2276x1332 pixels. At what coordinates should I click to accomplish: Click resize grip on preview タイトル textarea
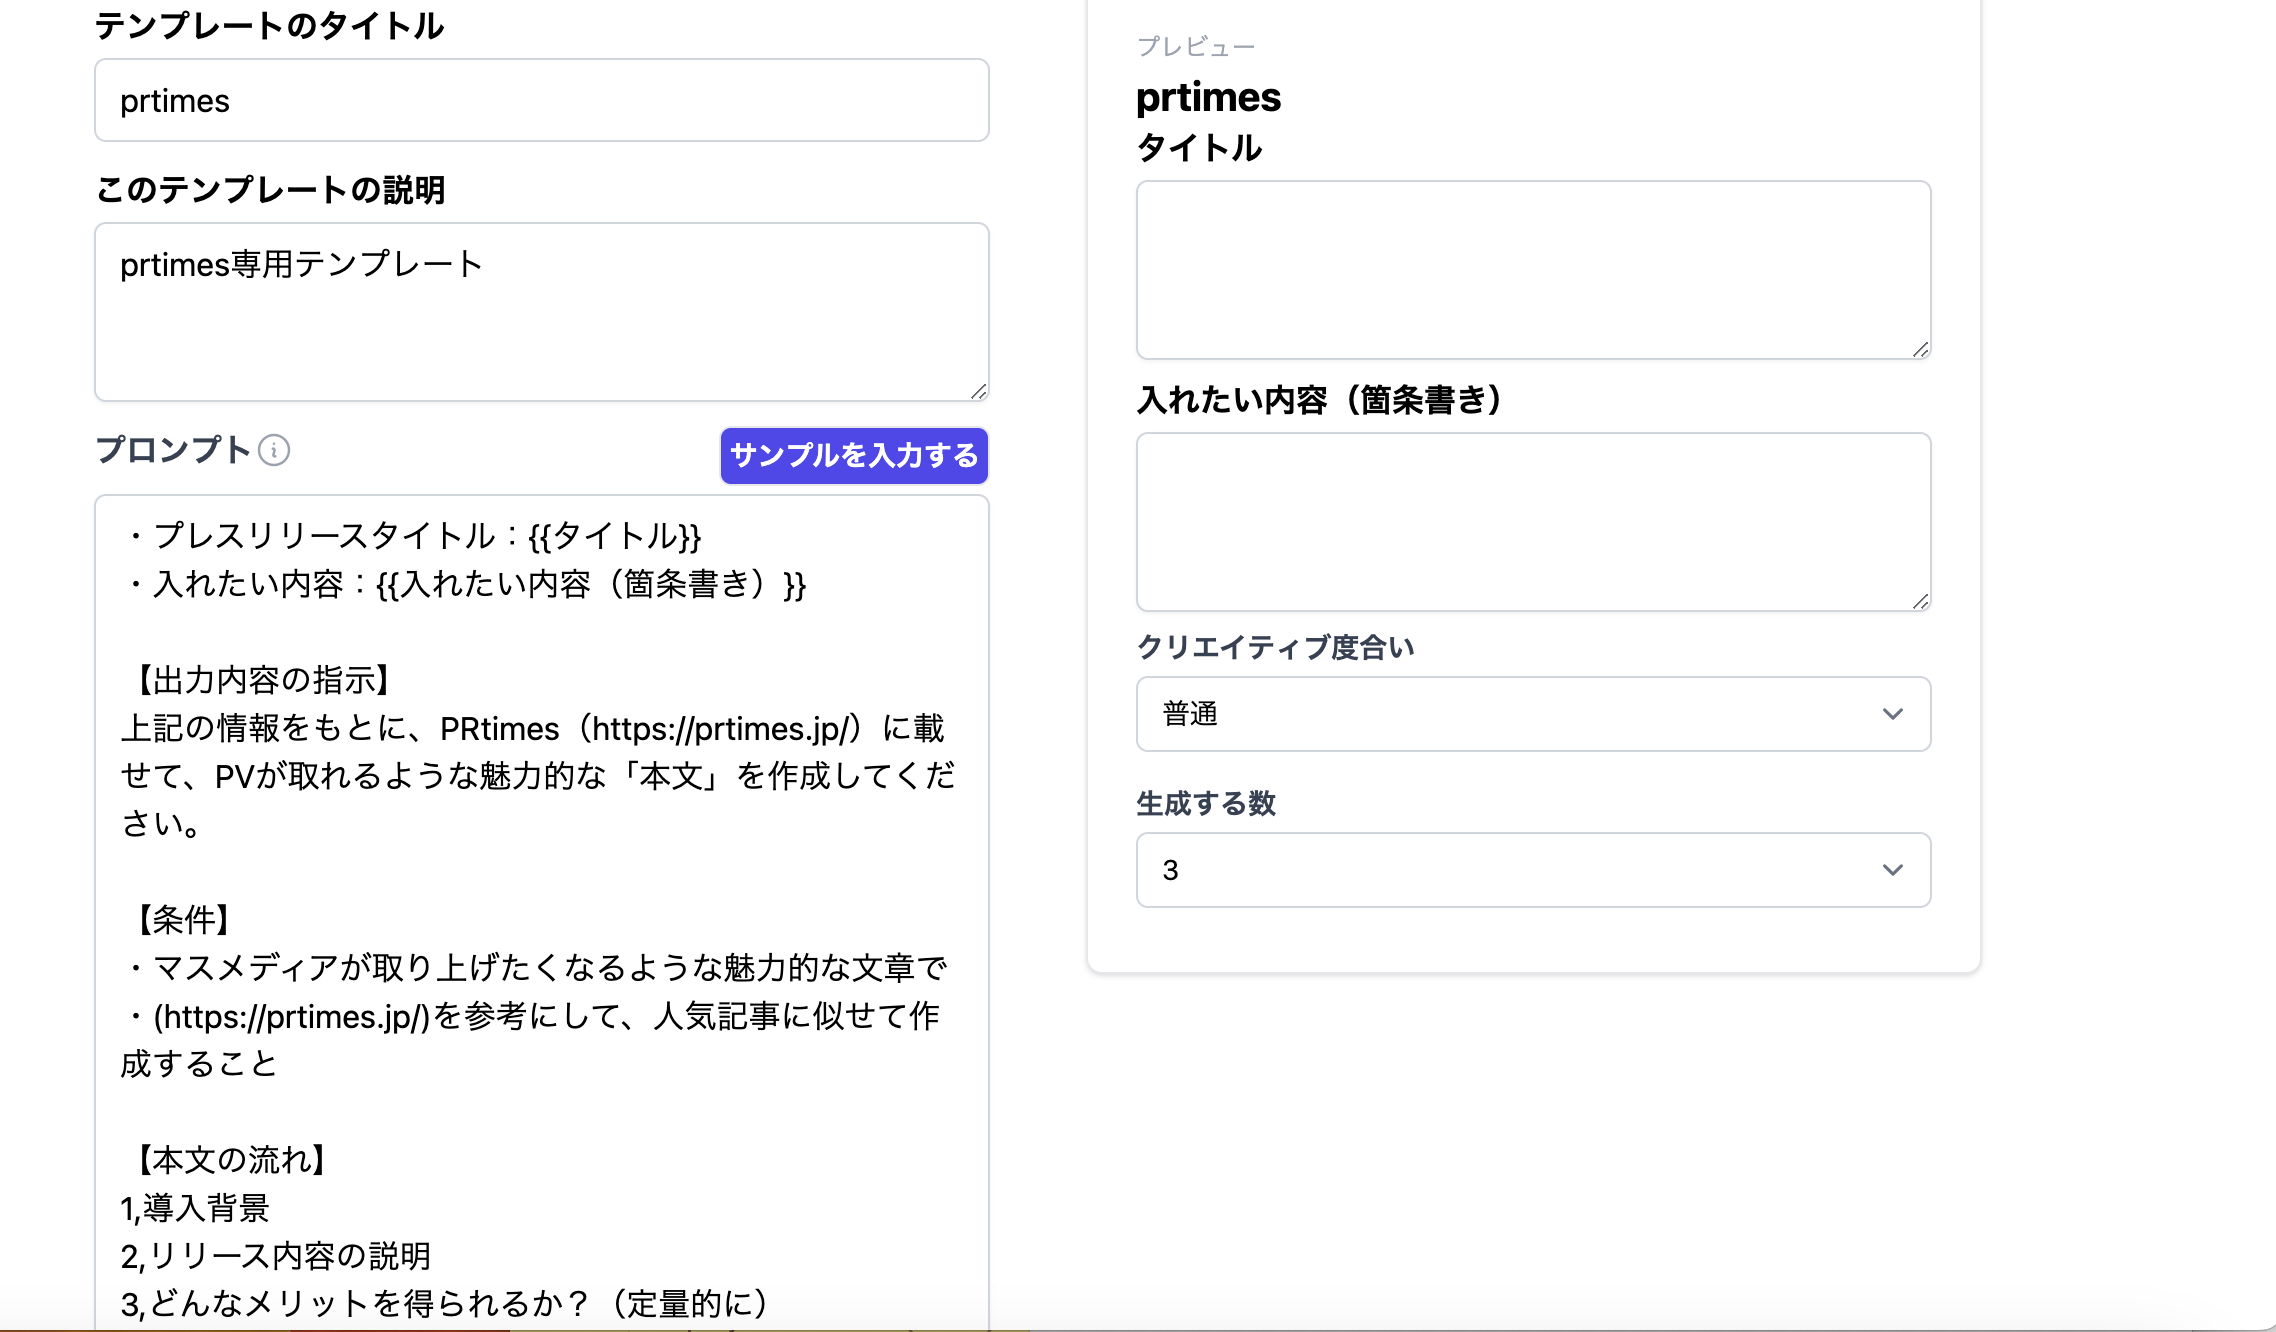click(x=1920, y=350)
